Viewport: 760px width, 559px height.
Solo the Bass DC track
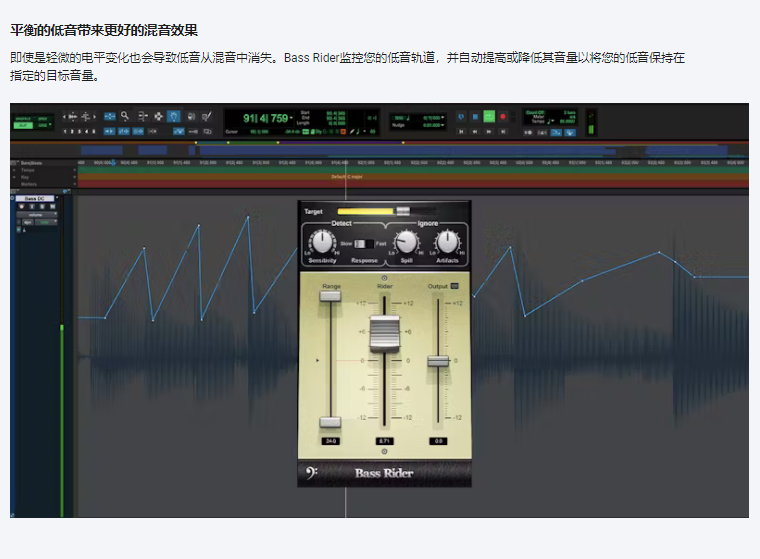point(42,207)
